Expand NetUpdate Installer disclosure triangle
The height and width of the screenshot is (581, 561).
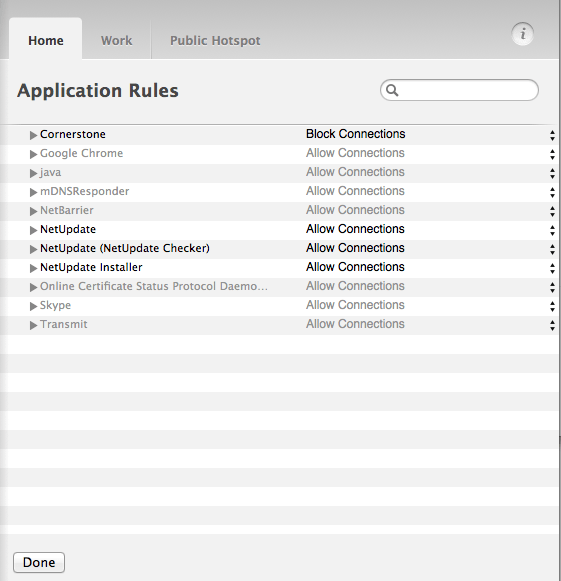click(x=33, y=268)
